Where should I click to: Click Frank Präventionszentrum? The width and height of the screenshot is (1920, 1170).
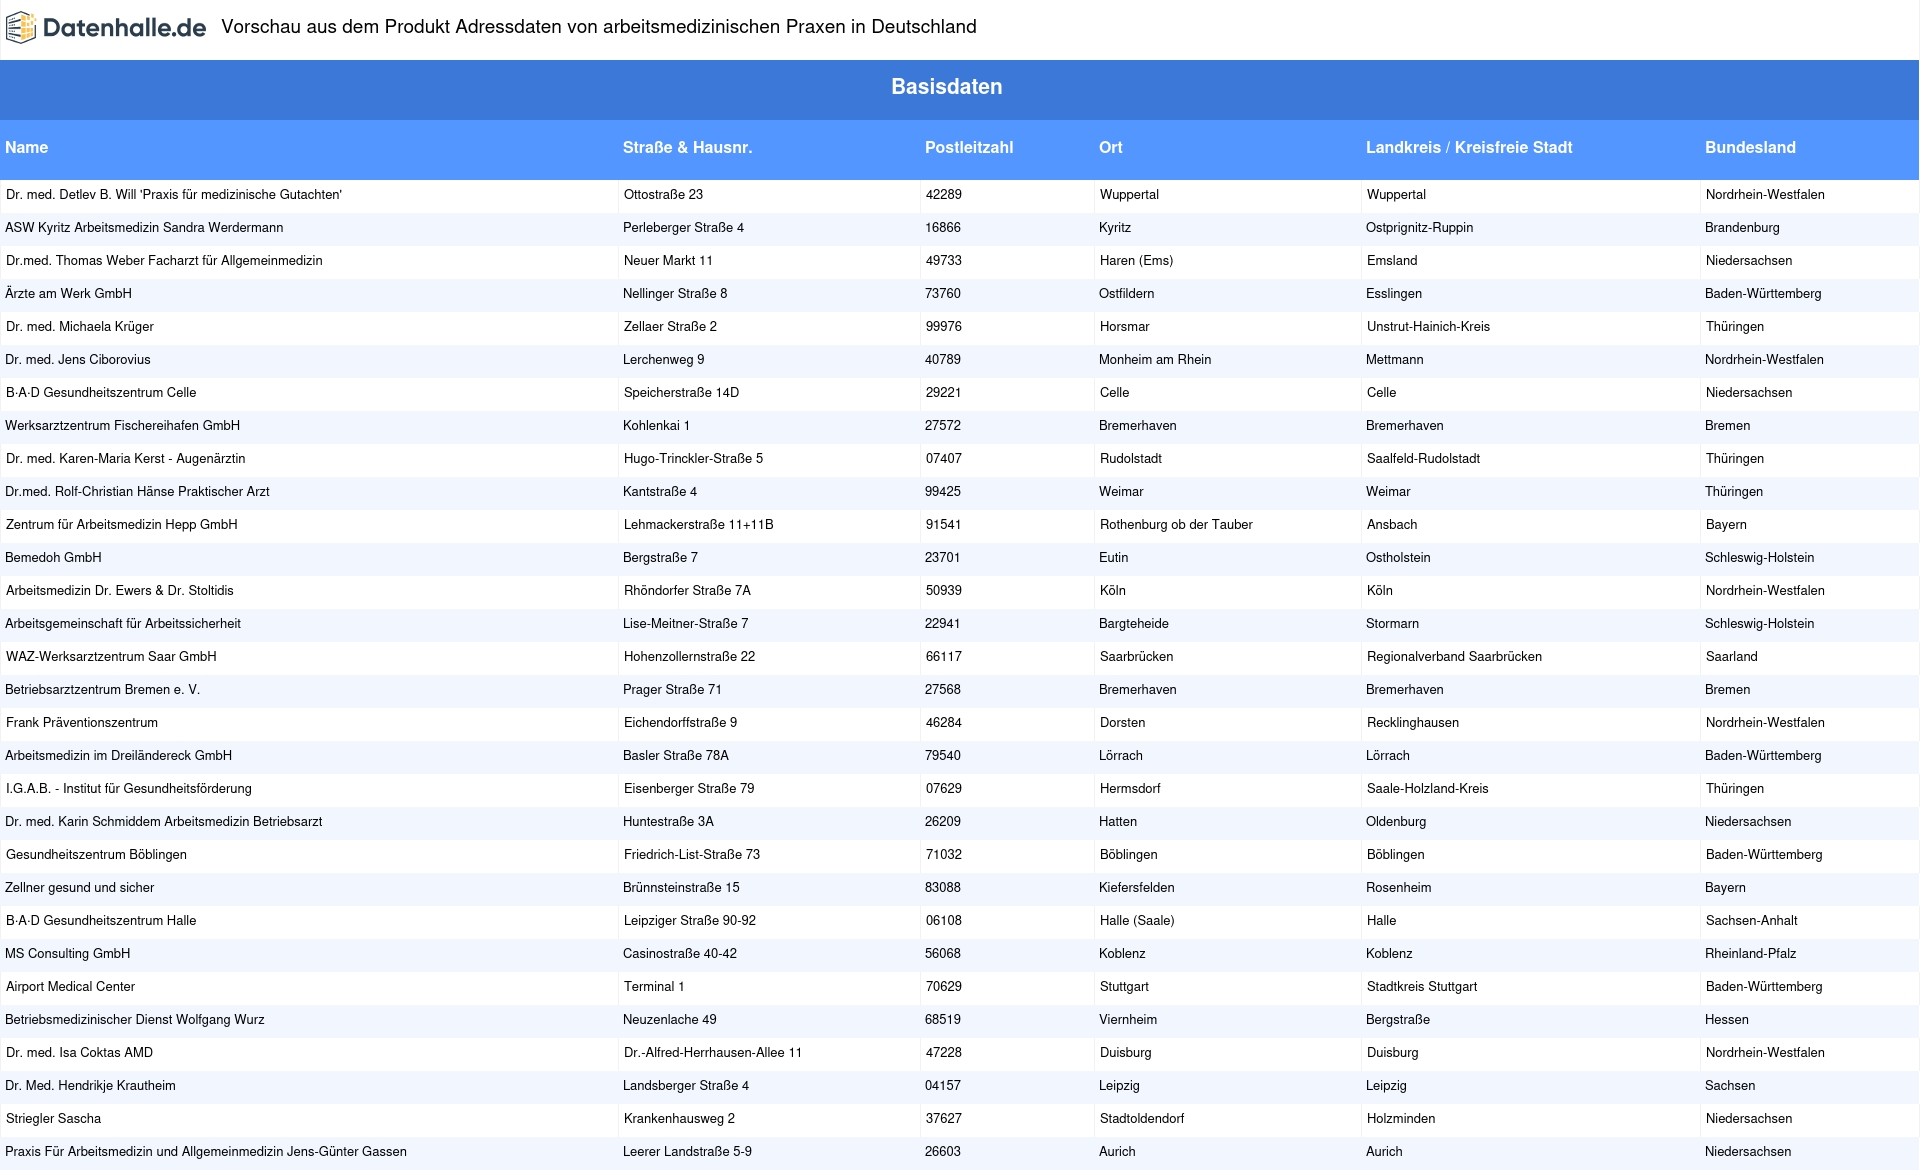[82, 723]
